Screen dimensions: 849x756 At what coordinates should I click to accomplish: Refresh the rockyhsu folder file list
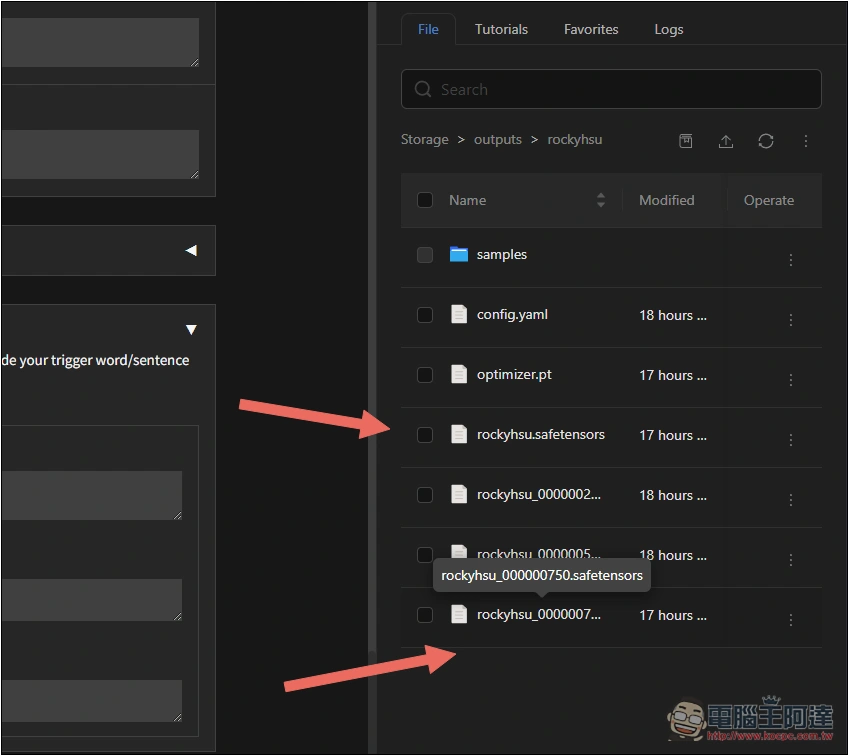[766, 141]
